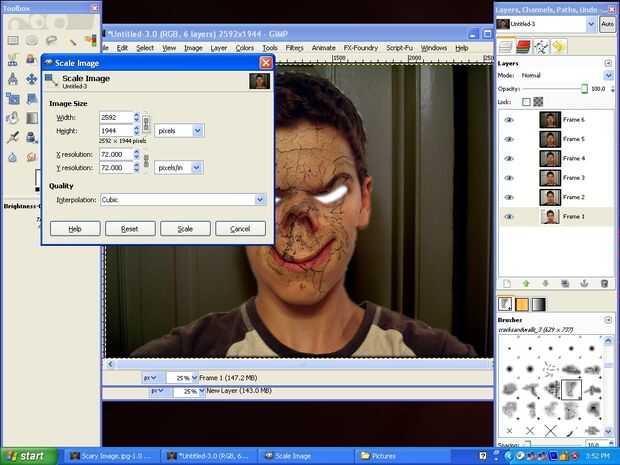
Task: Select the Move tool with four arrows
Action: (x=32, y=79)
